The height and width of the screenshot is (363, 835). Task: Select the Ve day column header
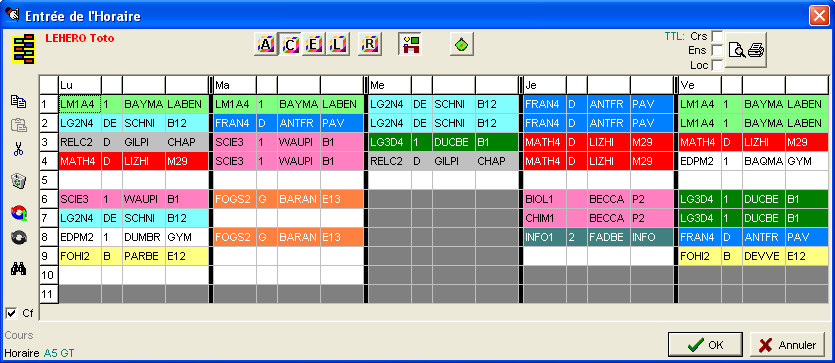pyautogui.click(x=700, y=85)
